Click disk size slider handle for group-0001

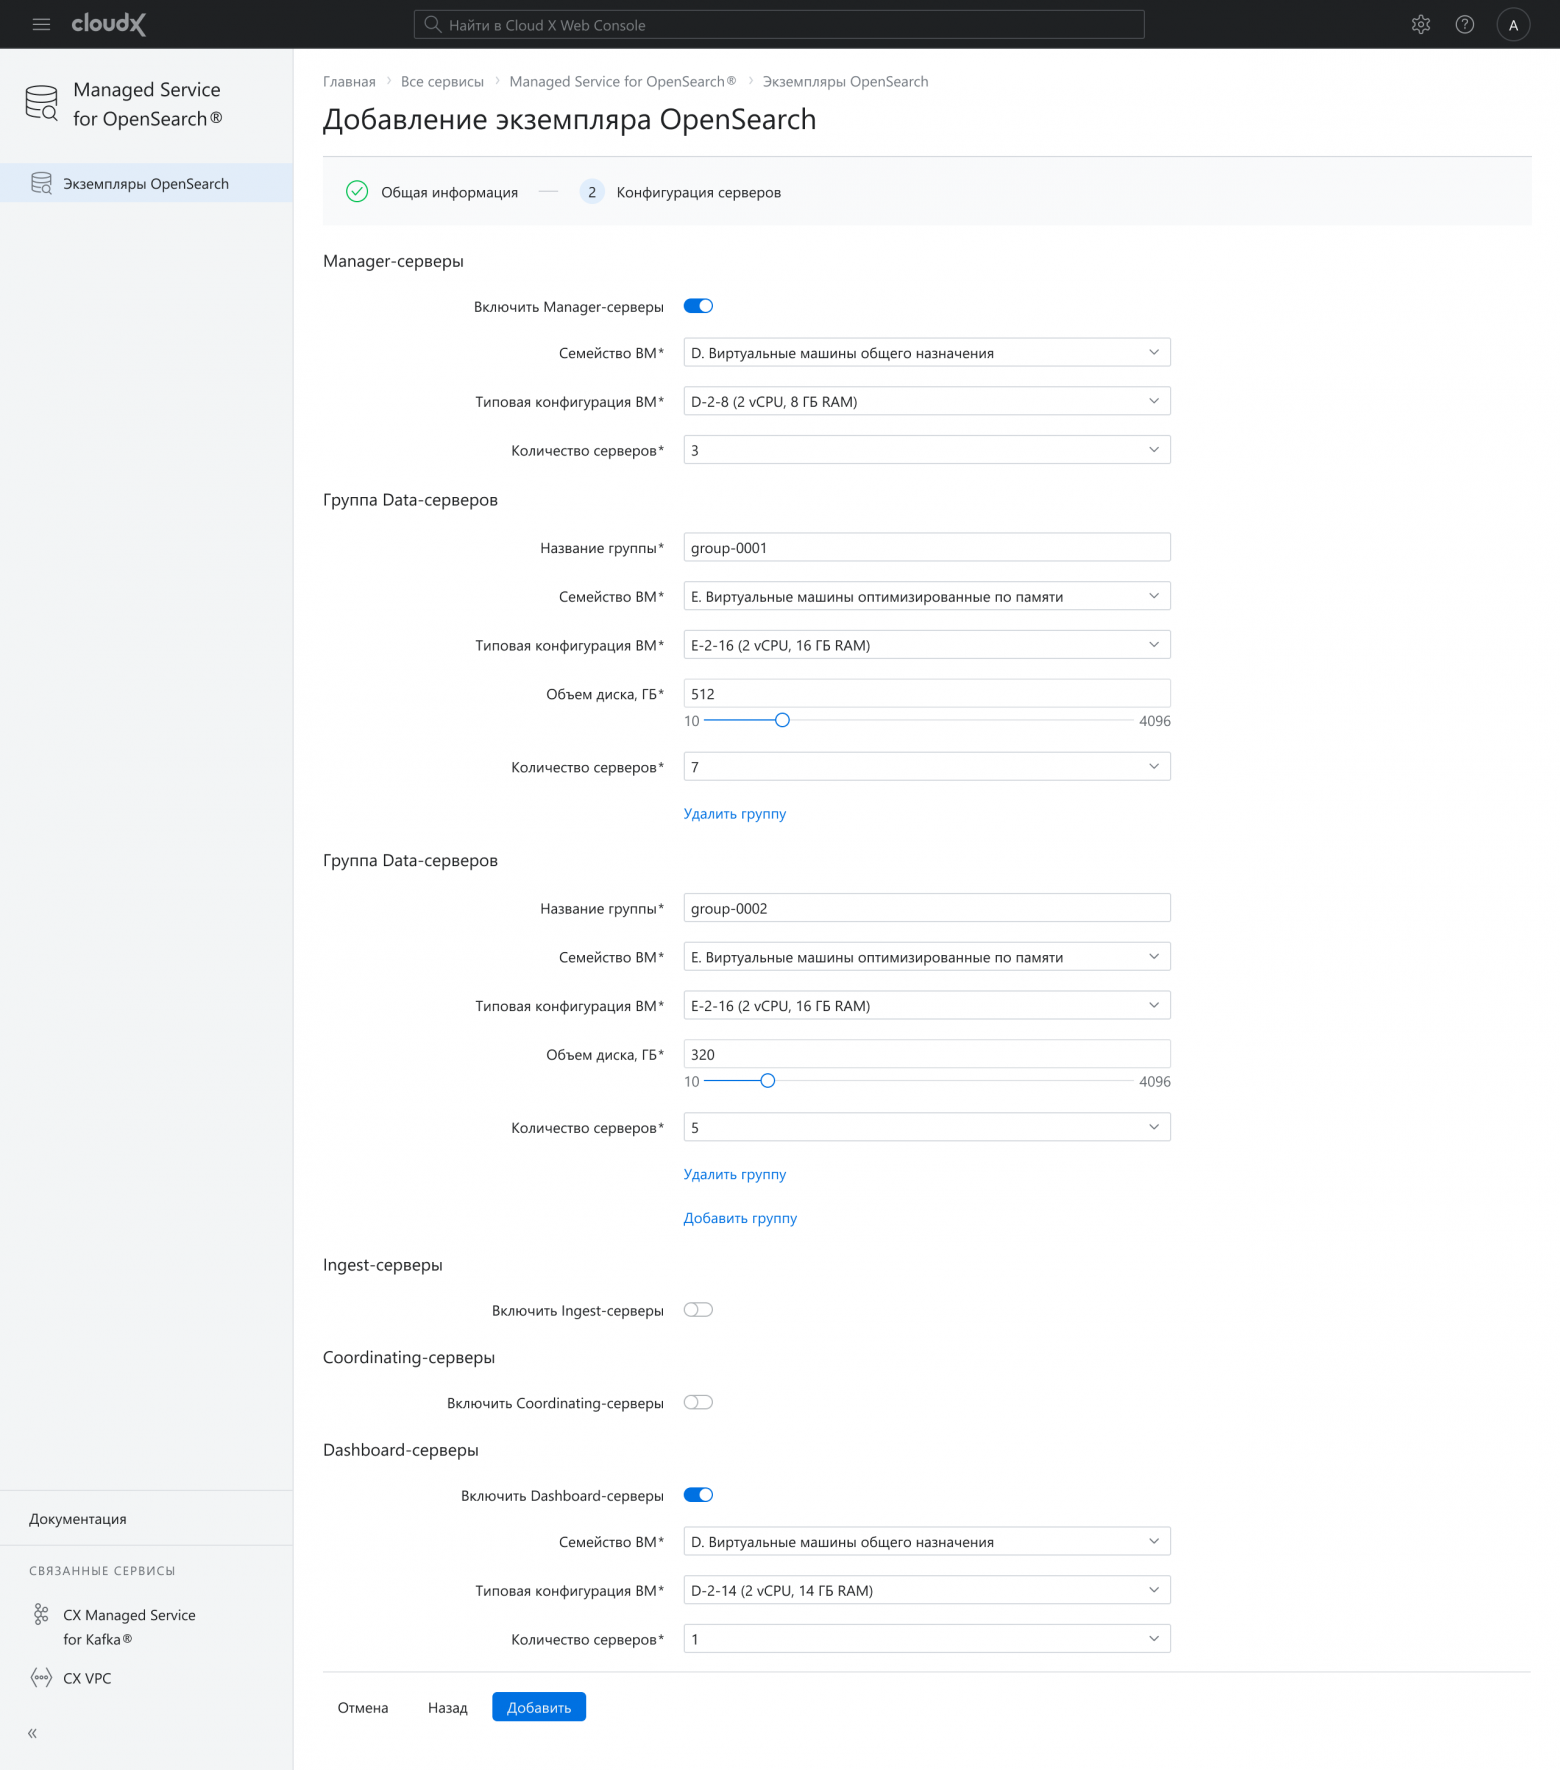pos(782,720)
